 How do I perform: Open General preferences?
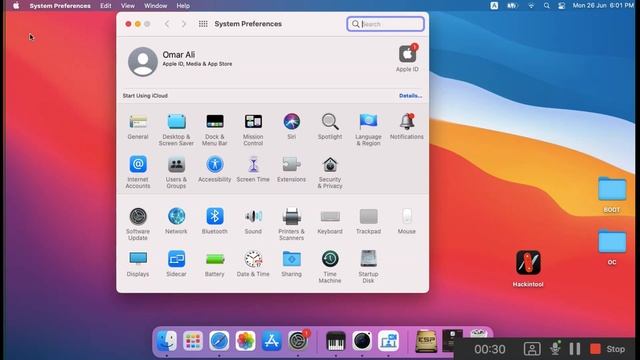tap(138, 127)
